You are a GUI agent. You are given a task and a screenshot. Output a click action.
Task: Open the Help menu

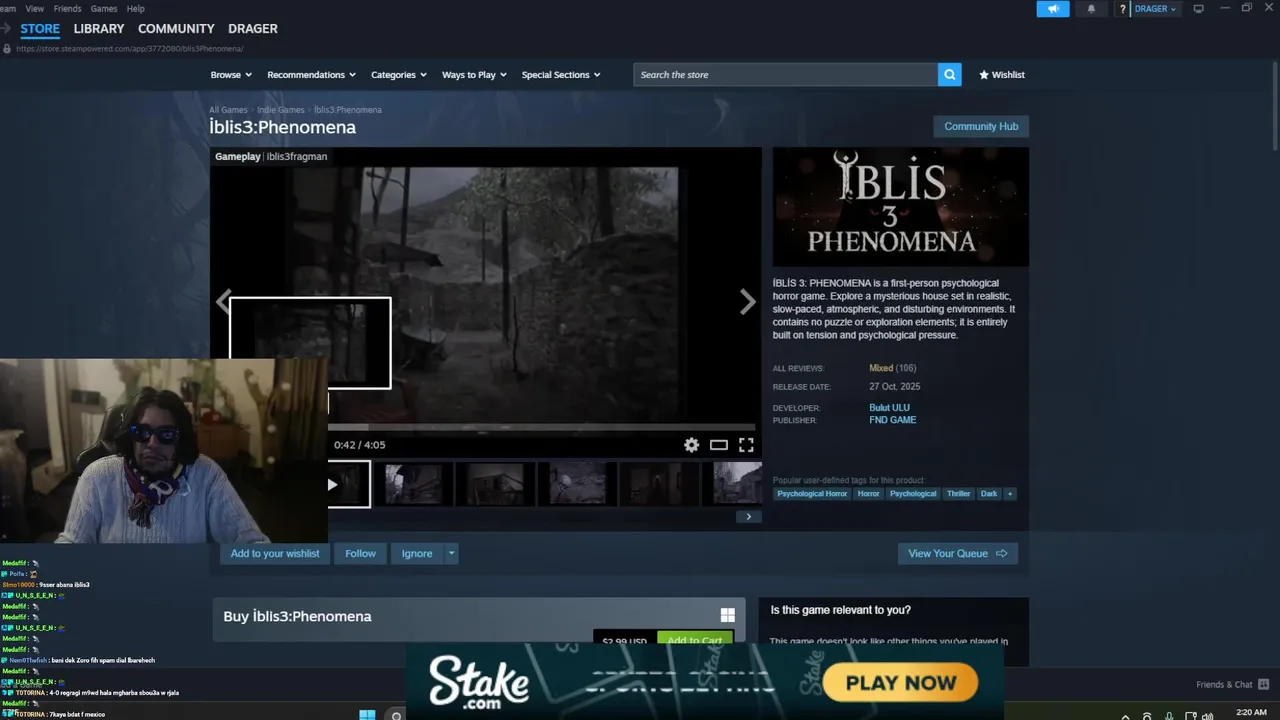[x=135, y=9]
